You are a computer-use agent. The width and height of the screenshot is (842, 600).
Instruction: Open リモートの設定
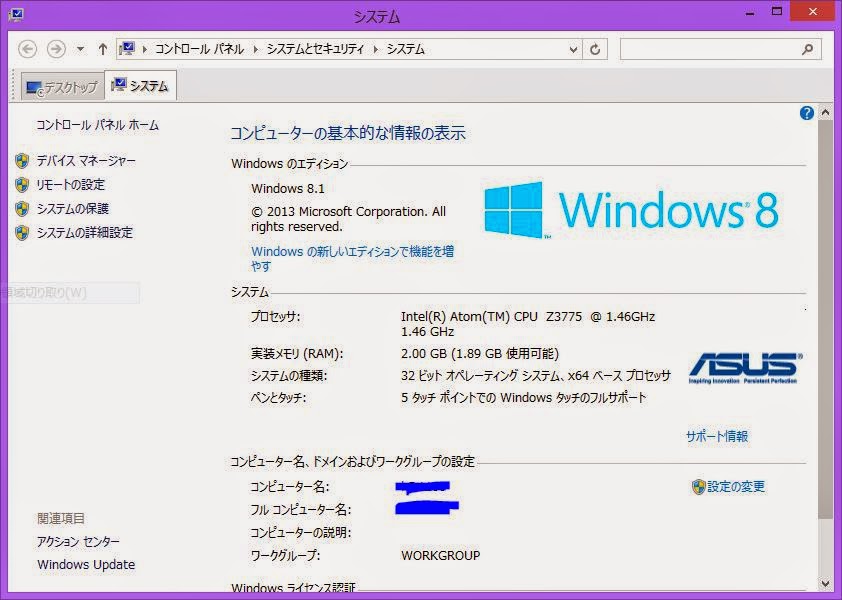click(x=71, y=185)
